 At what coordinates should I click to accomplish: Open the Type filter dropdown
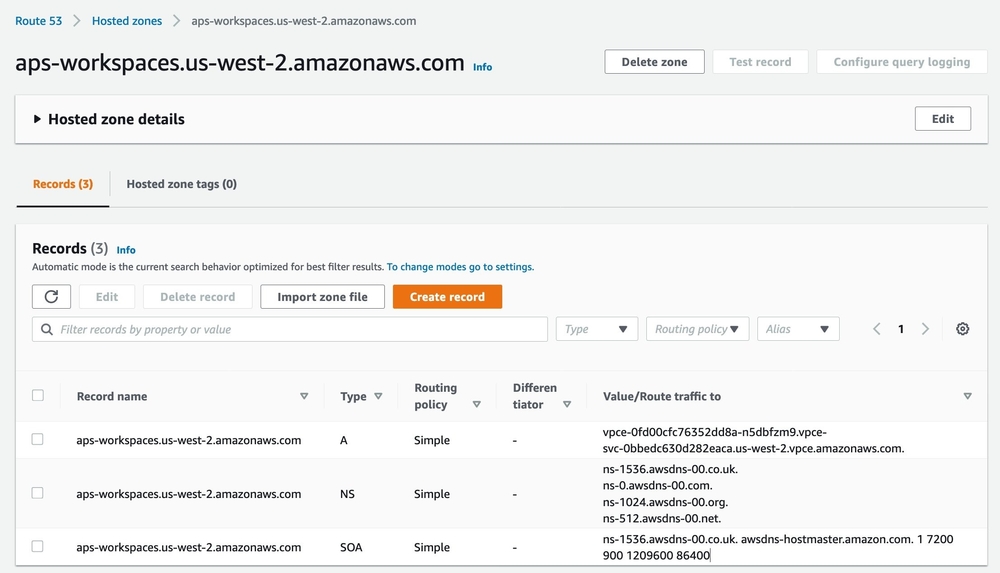point(597,329)
